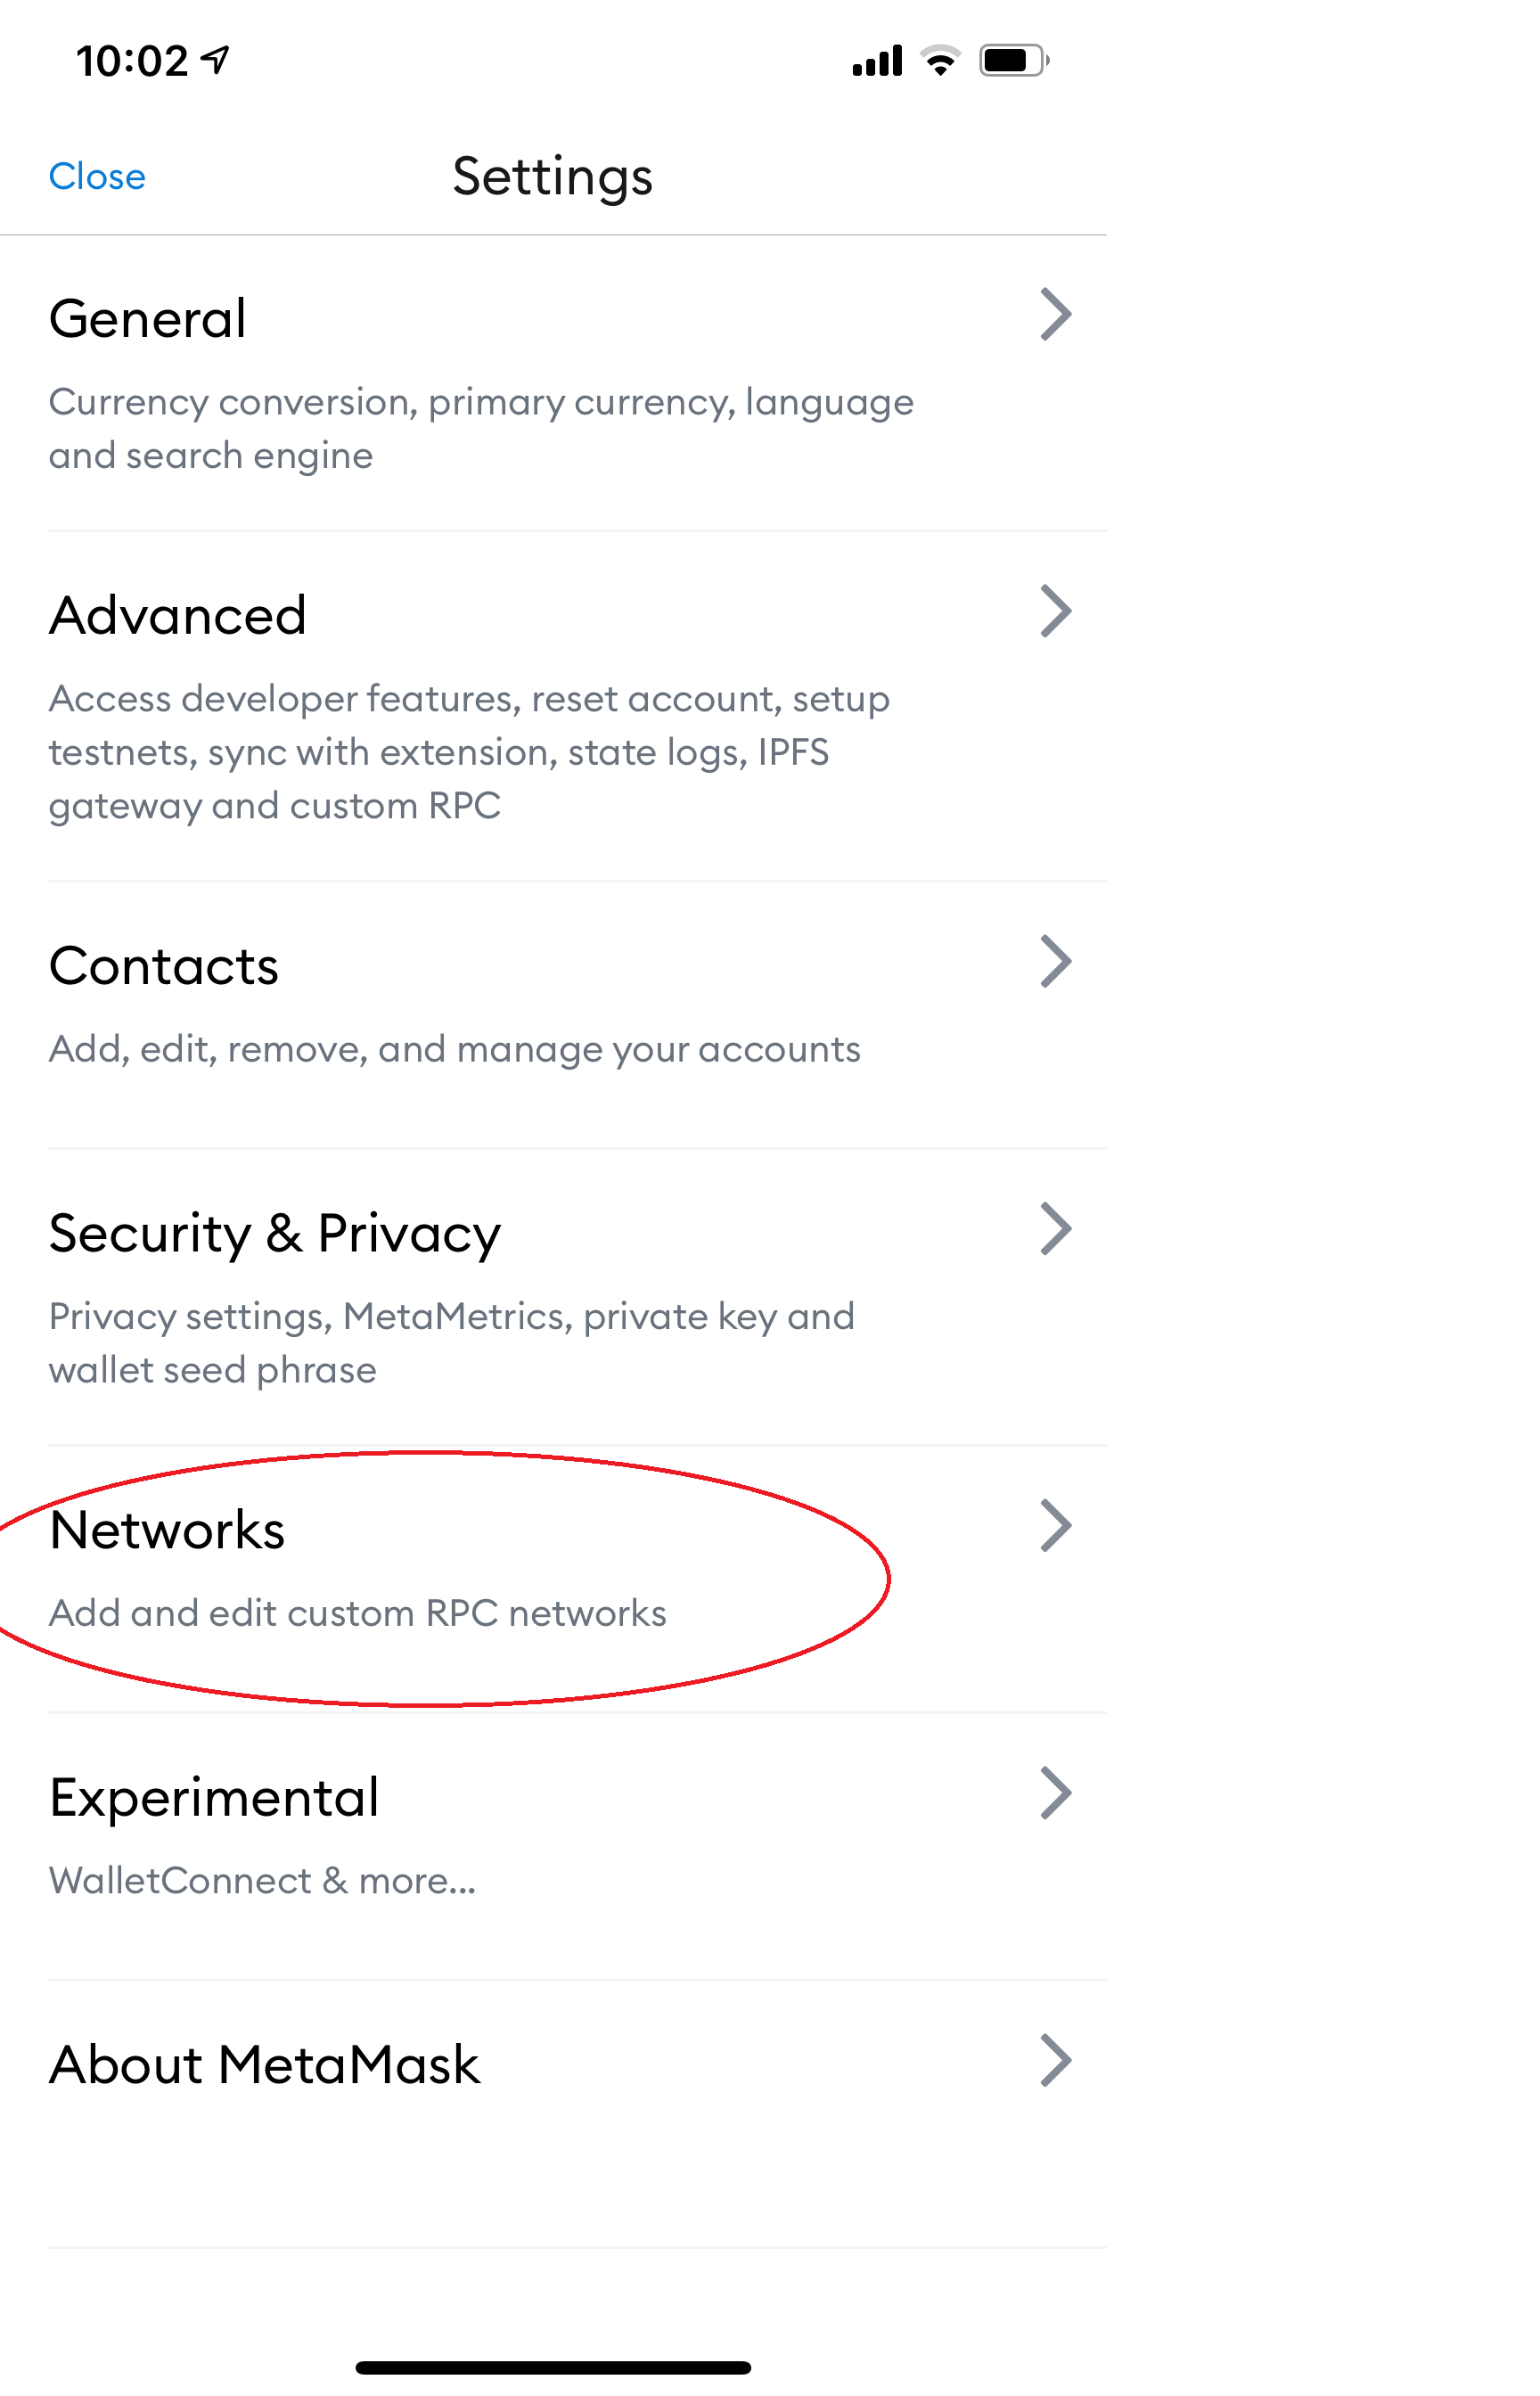Tap the Contacts row chevron arrow
The image size is (1540, 2396).
tap(1055, 962)
